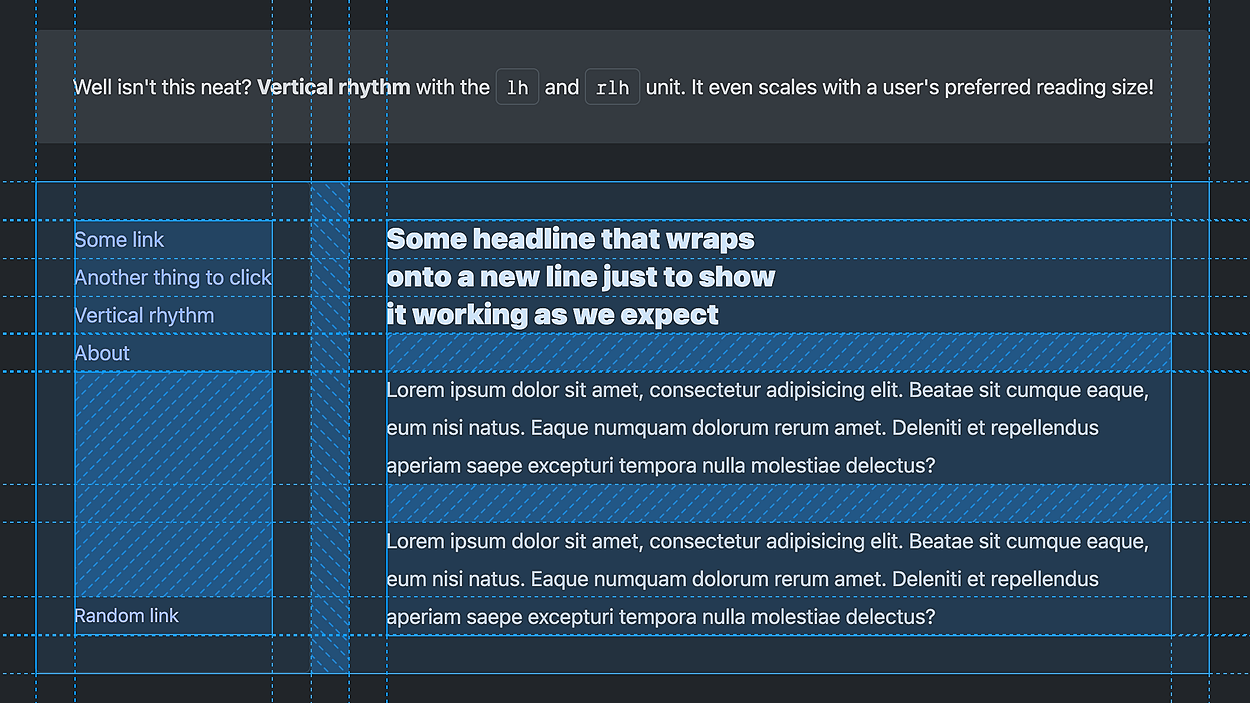Click headline line "it working as we expect"

(552, 316)
